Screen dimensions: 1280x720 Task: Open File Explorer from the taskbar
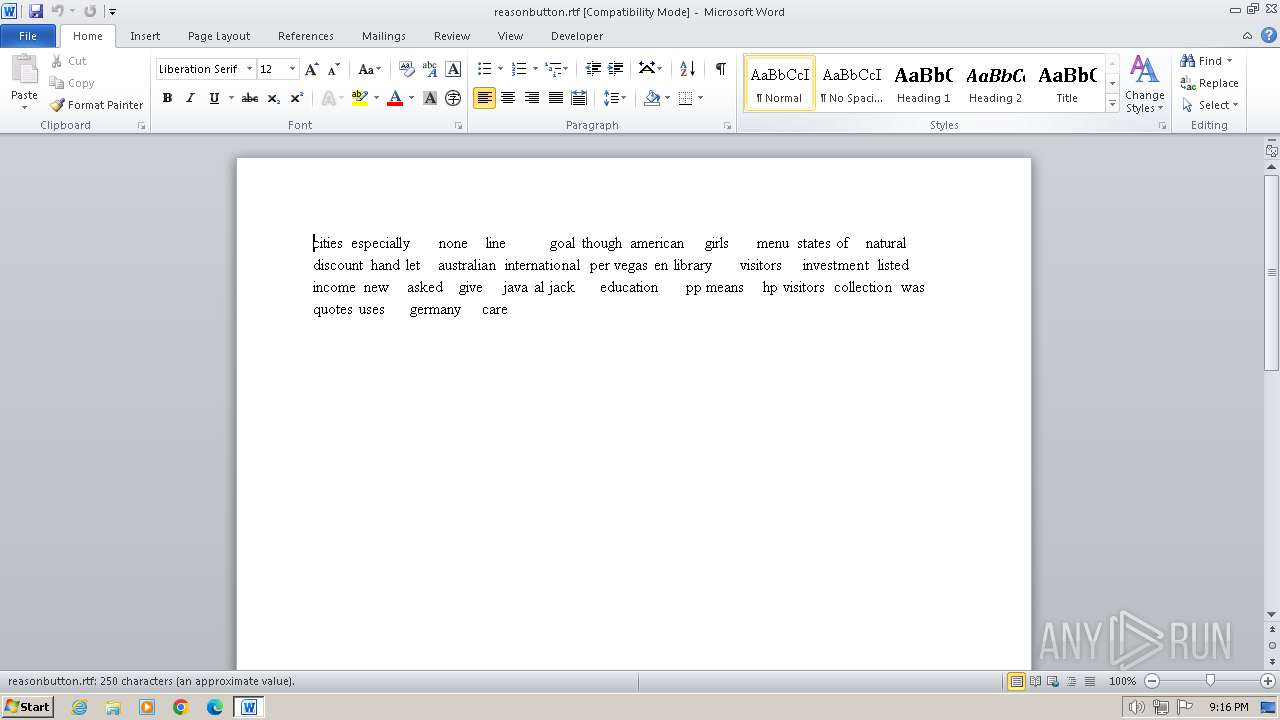(113, 707)
